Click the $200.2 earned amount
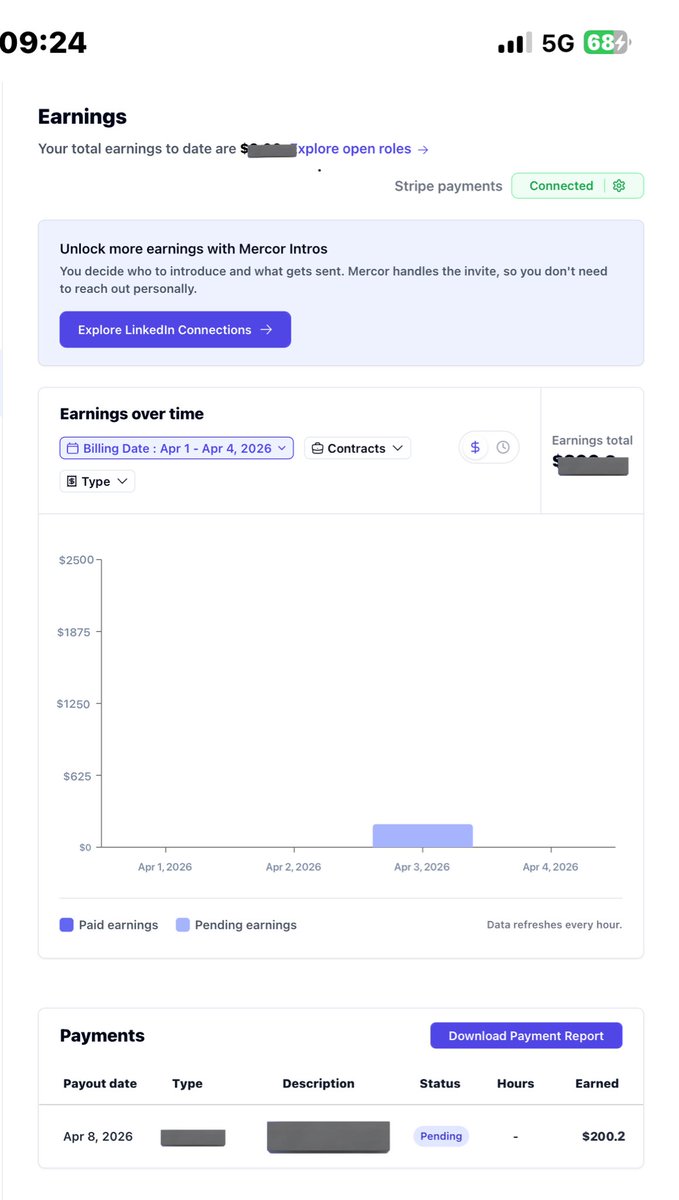The width and height of the screenshot is (679, 1200). (x=603, y=1137)
